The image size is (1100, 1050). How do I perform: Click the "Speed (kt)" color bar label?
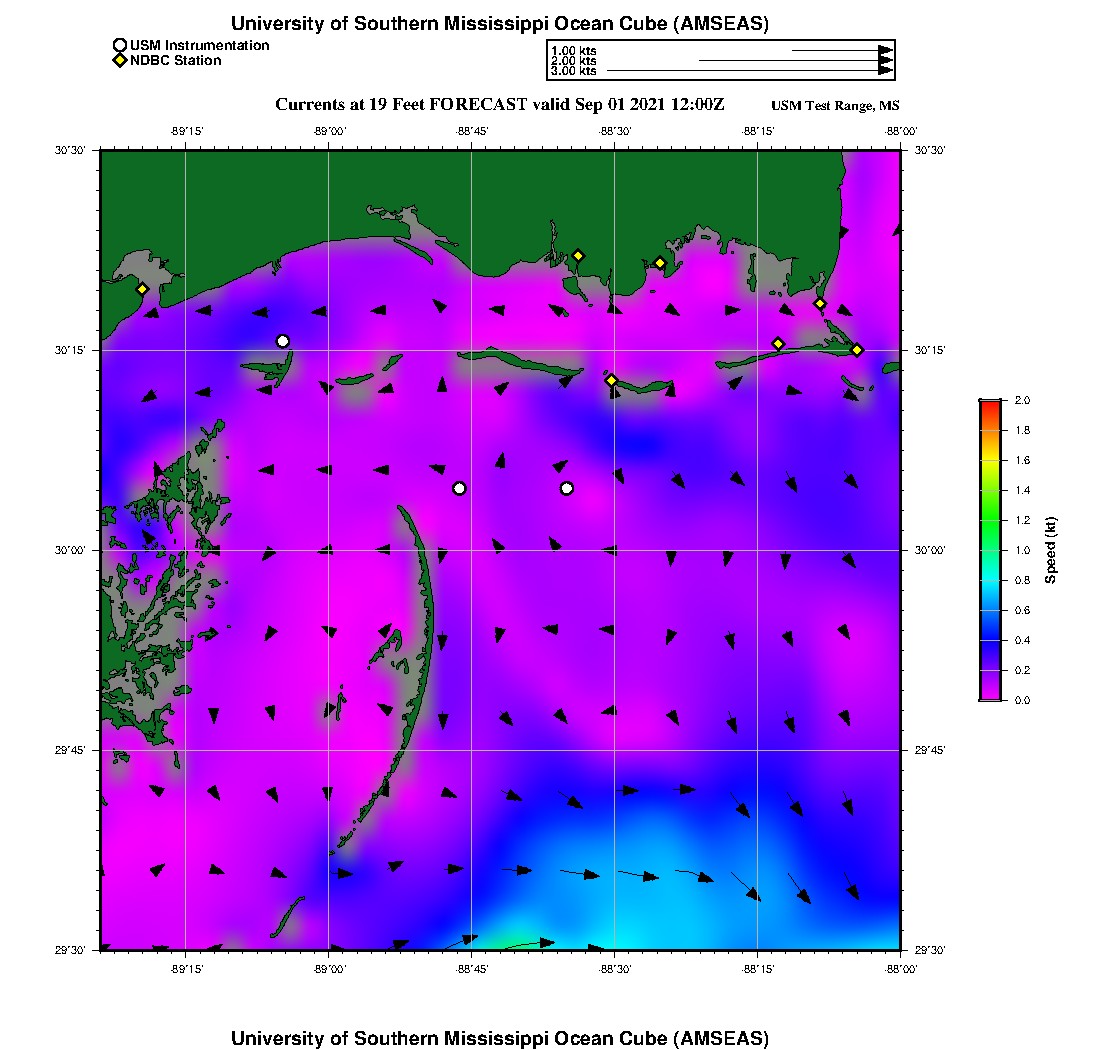(1051, 550)
